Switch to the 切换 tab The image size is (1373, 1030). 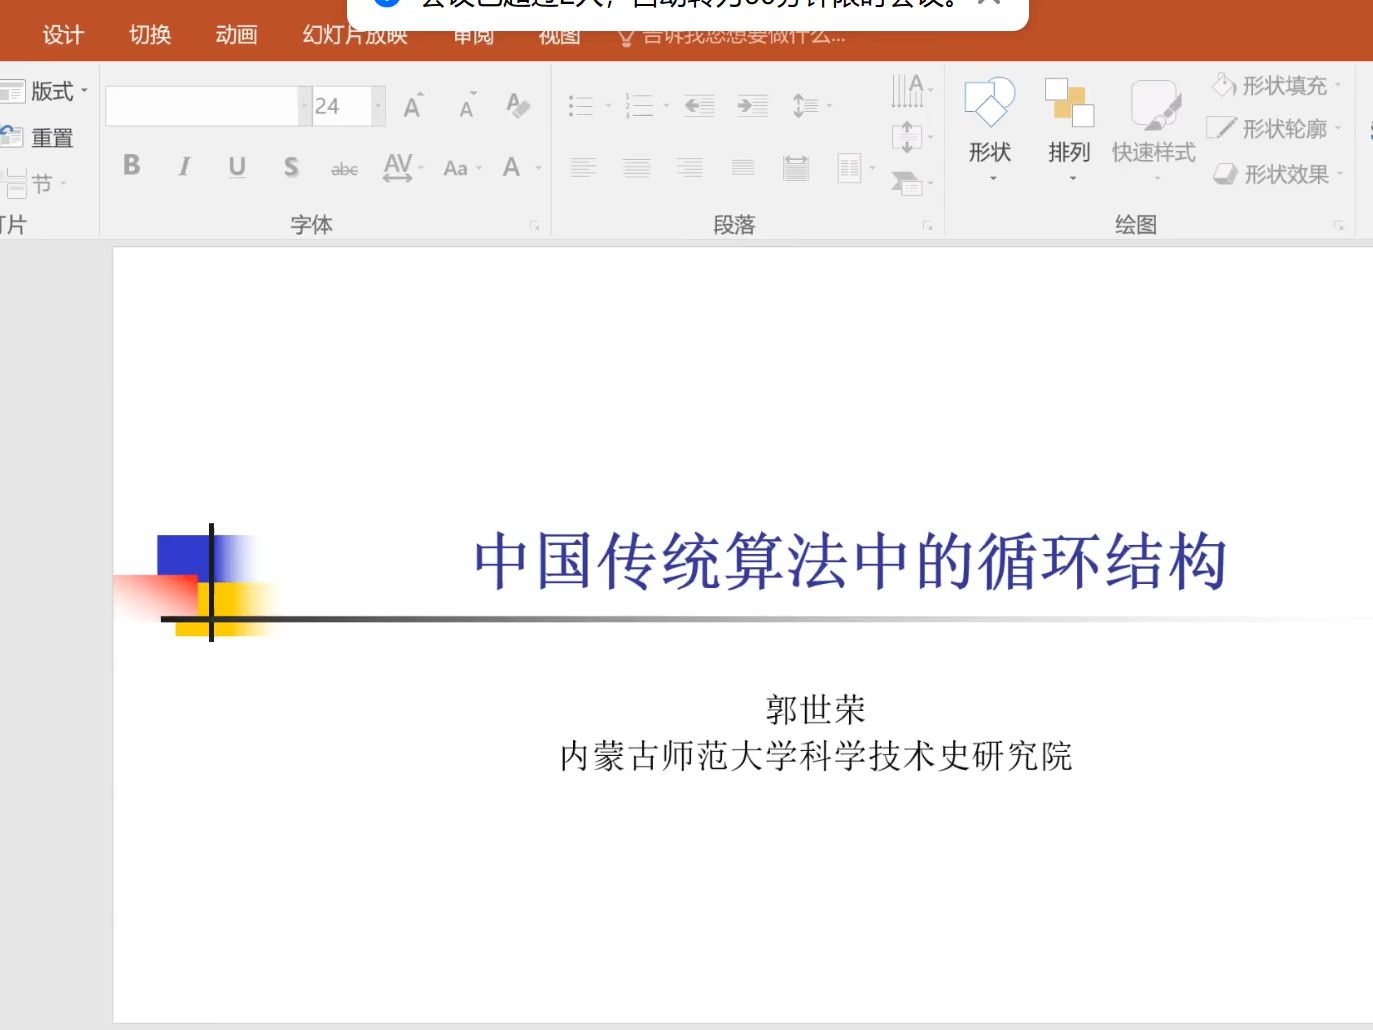pyautogui.click(x=150, y=35)
